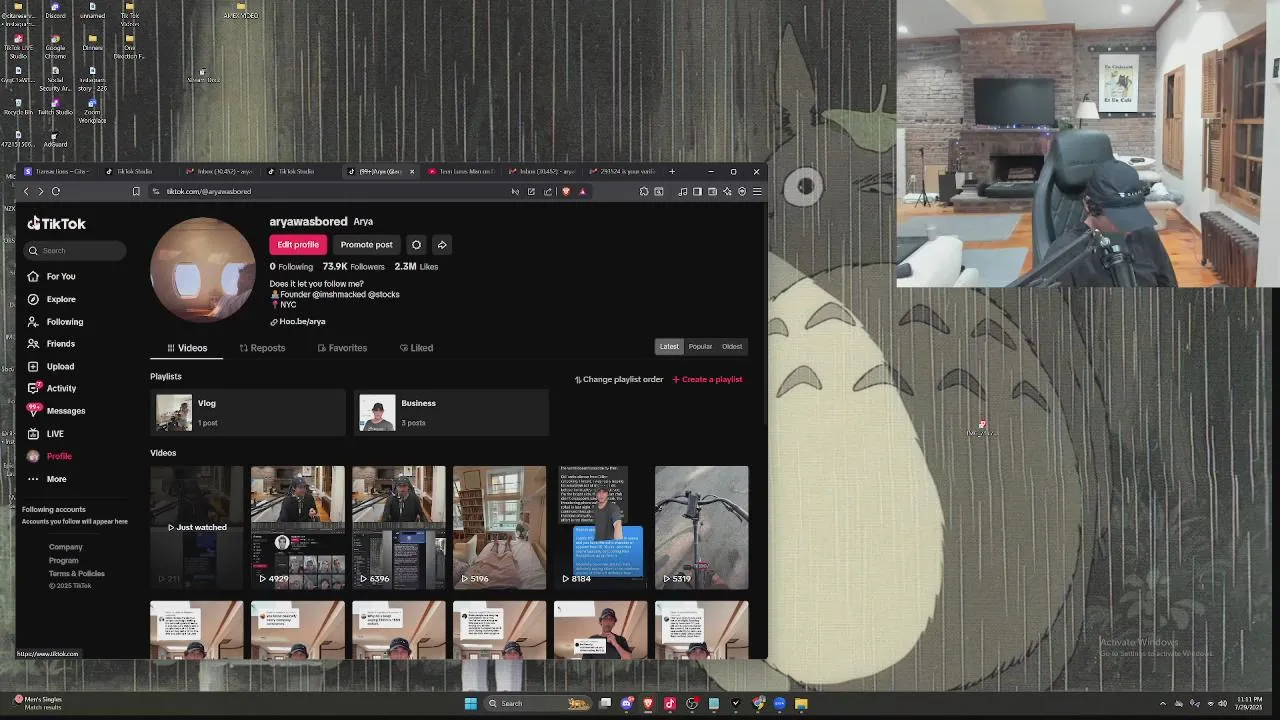Viewport: 1280px width, 720px height.
Task: Open Friends in the sidebar
Action: point(52,344)
